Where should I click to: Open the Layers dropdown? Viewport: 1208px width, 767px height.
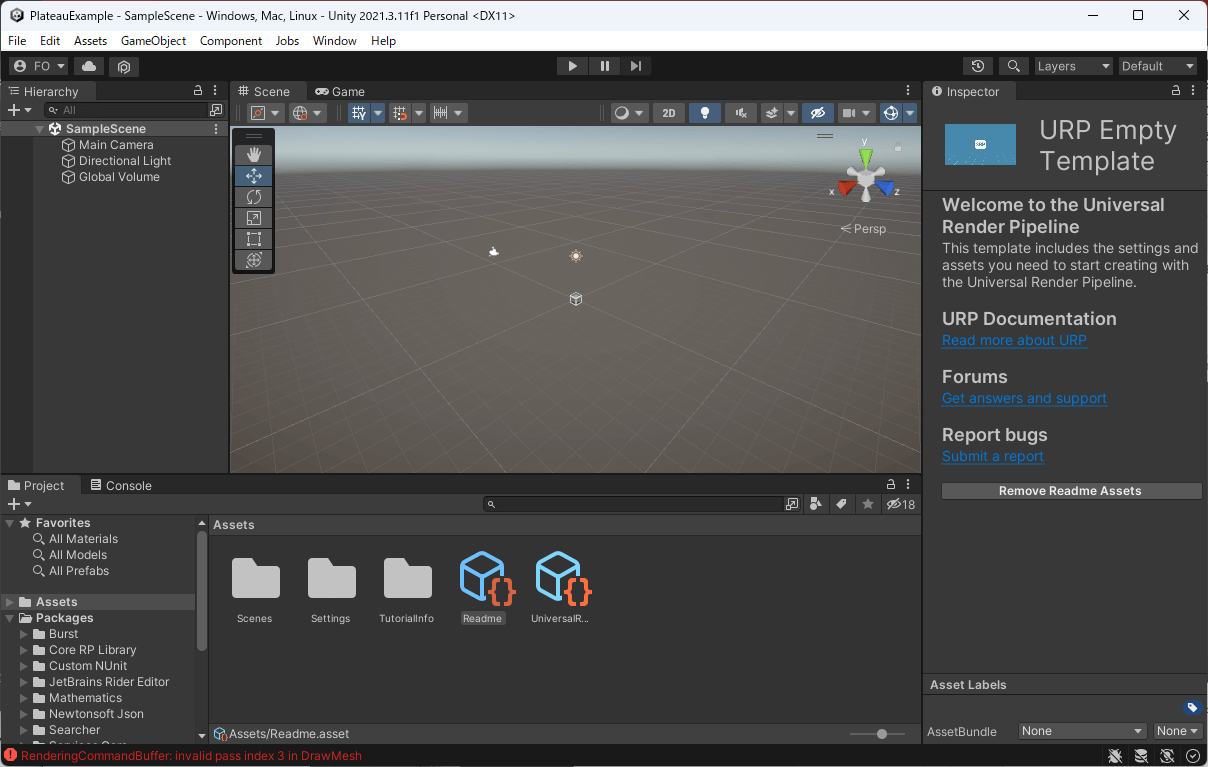coord(1073,65)
